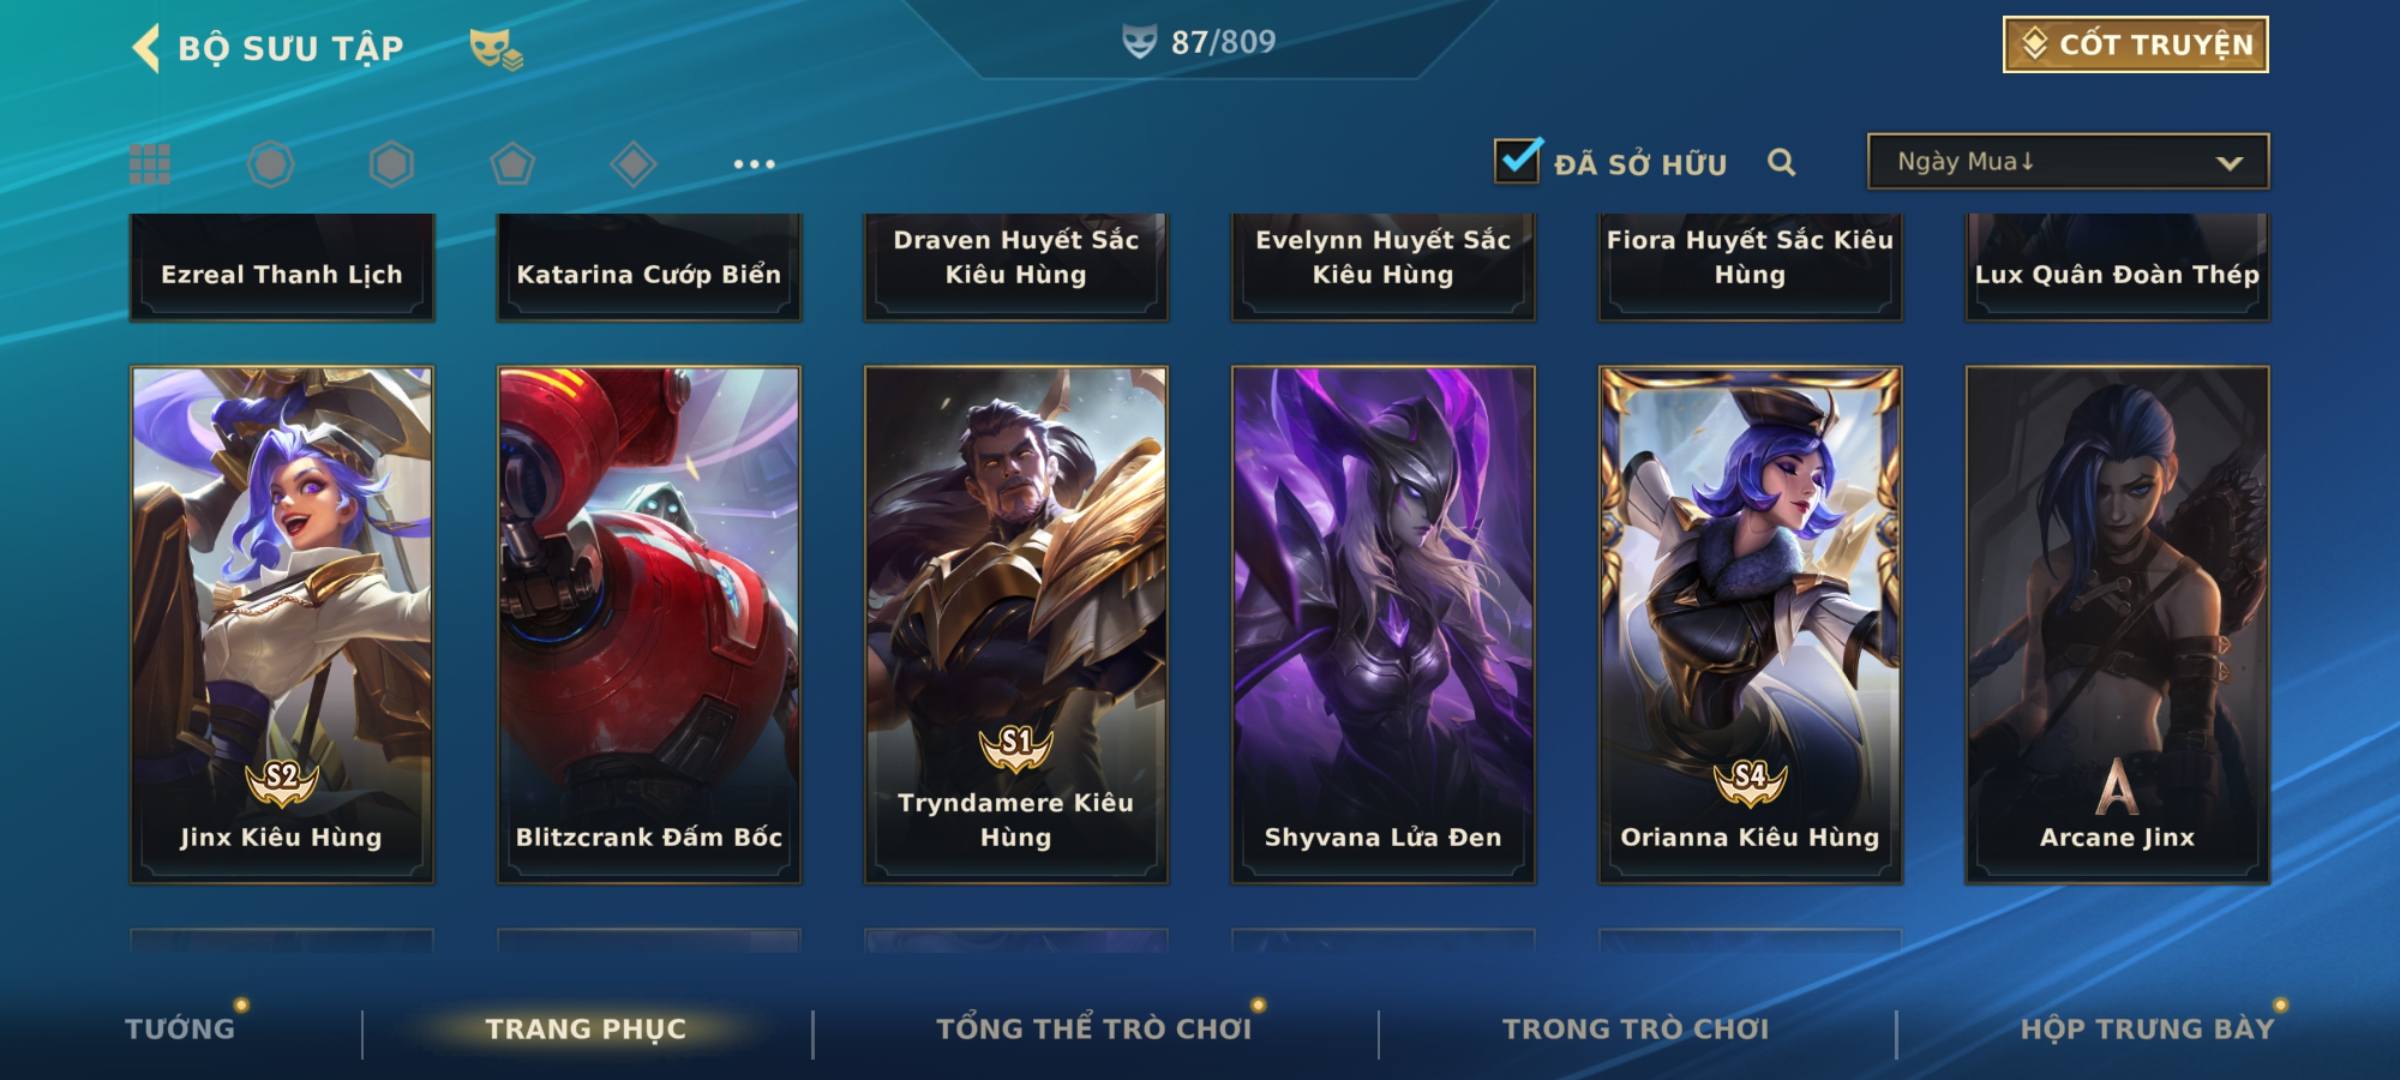Open the Arcane Jinx skin card
The height and width of the screenshot is (1080, 2400).
coord(2117,625)
